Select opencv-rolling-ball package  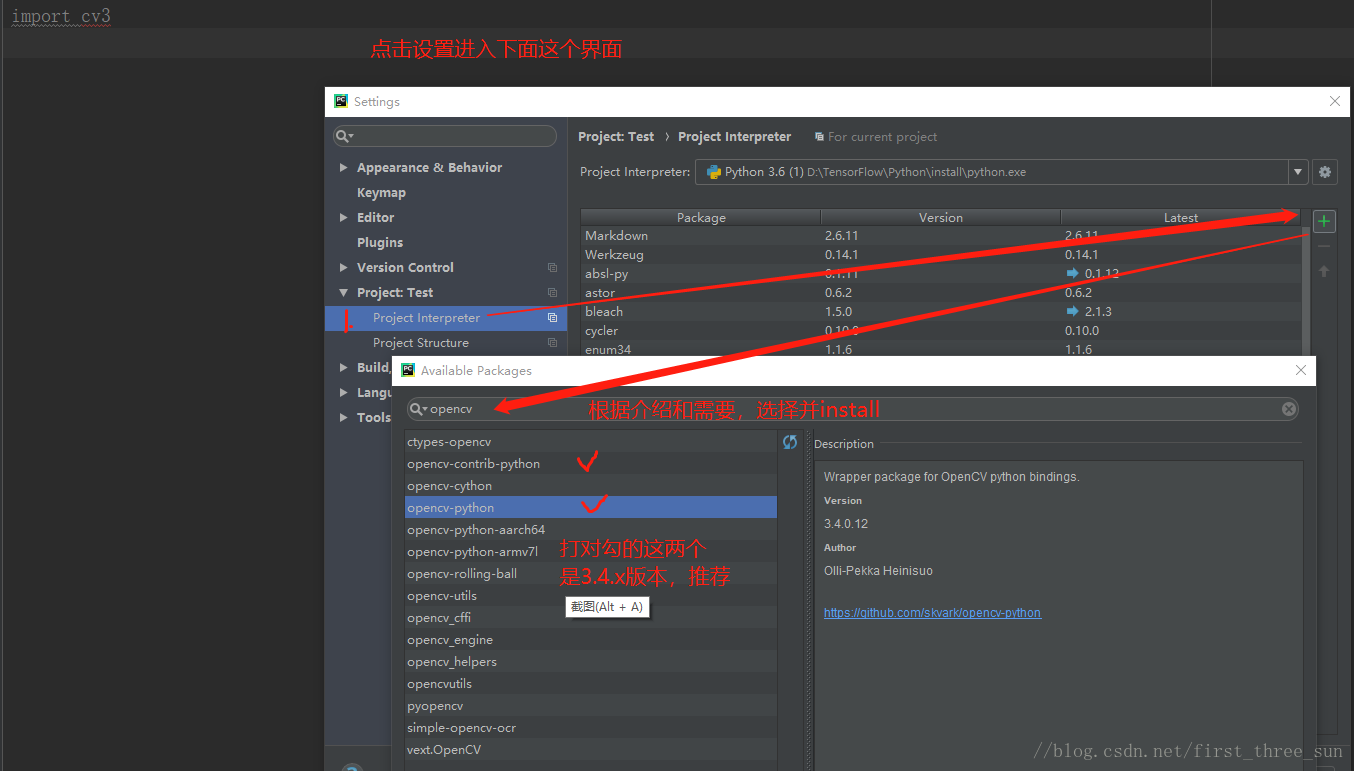[x=591, y=574]
